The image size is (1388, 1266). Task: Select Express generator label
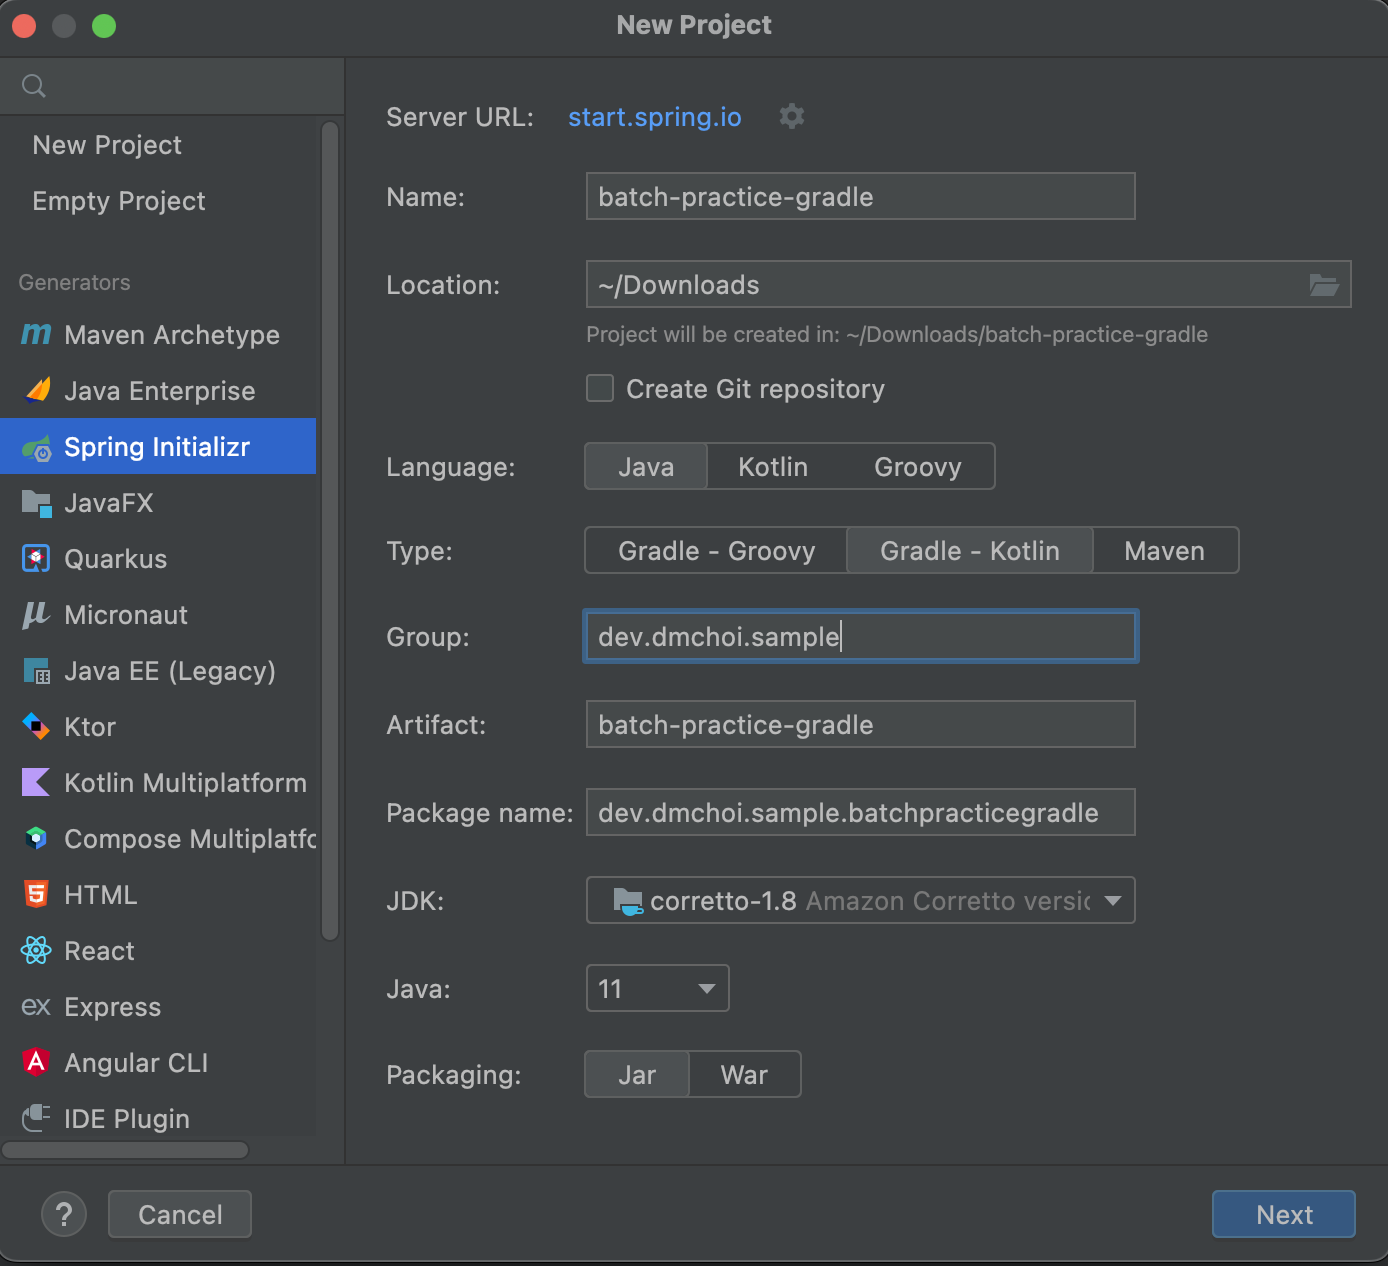[113, 1007]
